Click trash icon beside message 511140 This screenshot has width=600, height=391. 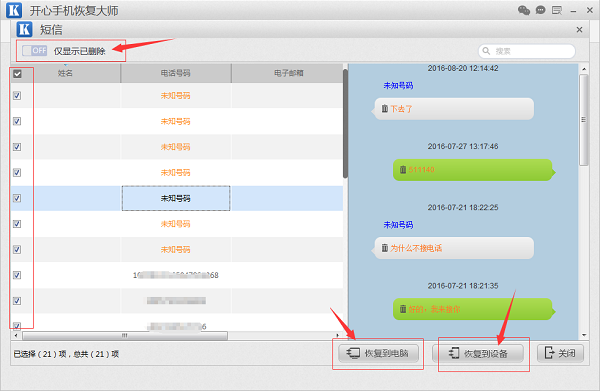(x=403, y=169)
